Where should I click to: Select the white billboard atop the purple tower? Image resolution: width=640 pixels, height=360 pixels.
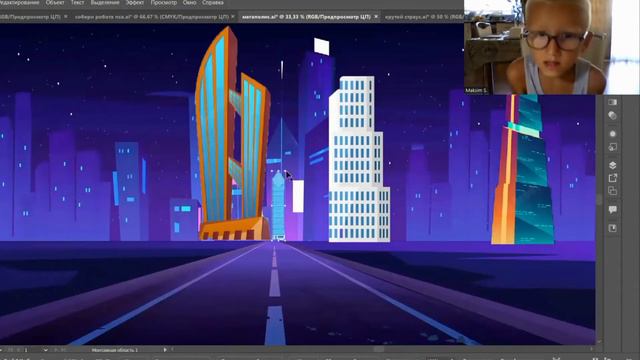[x=322, y=47]
